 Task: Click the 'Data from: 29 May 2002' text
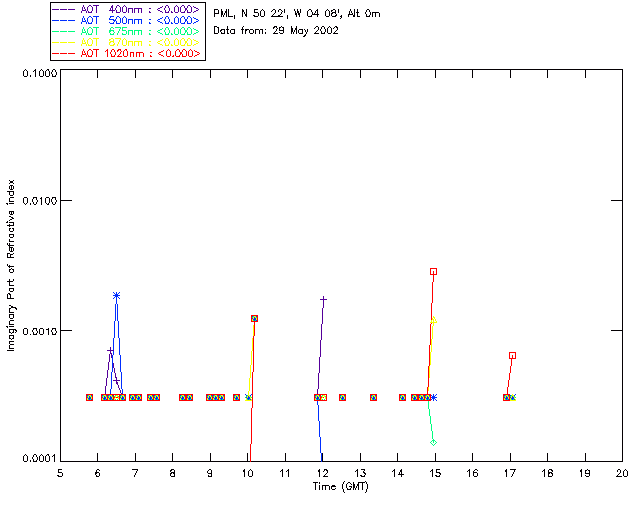[276, 31]
